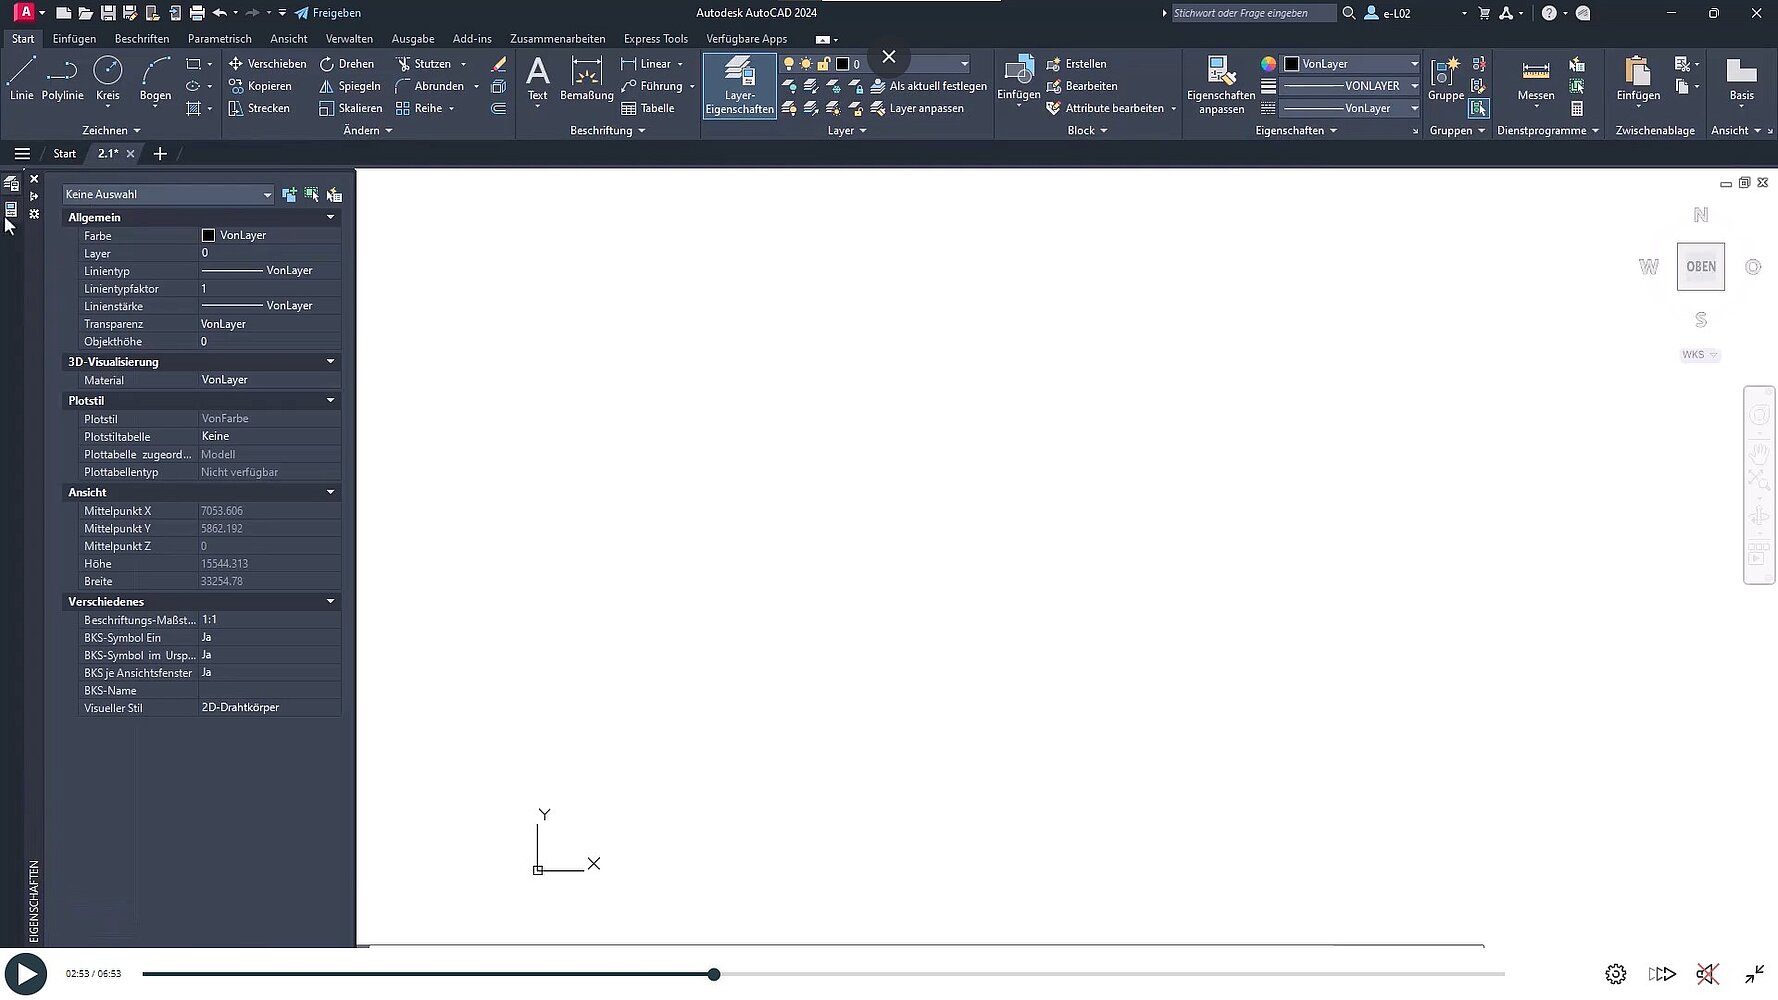
Task: Collapse the Plotstil section
Action: pyautogui.click(x=330, y=400)
